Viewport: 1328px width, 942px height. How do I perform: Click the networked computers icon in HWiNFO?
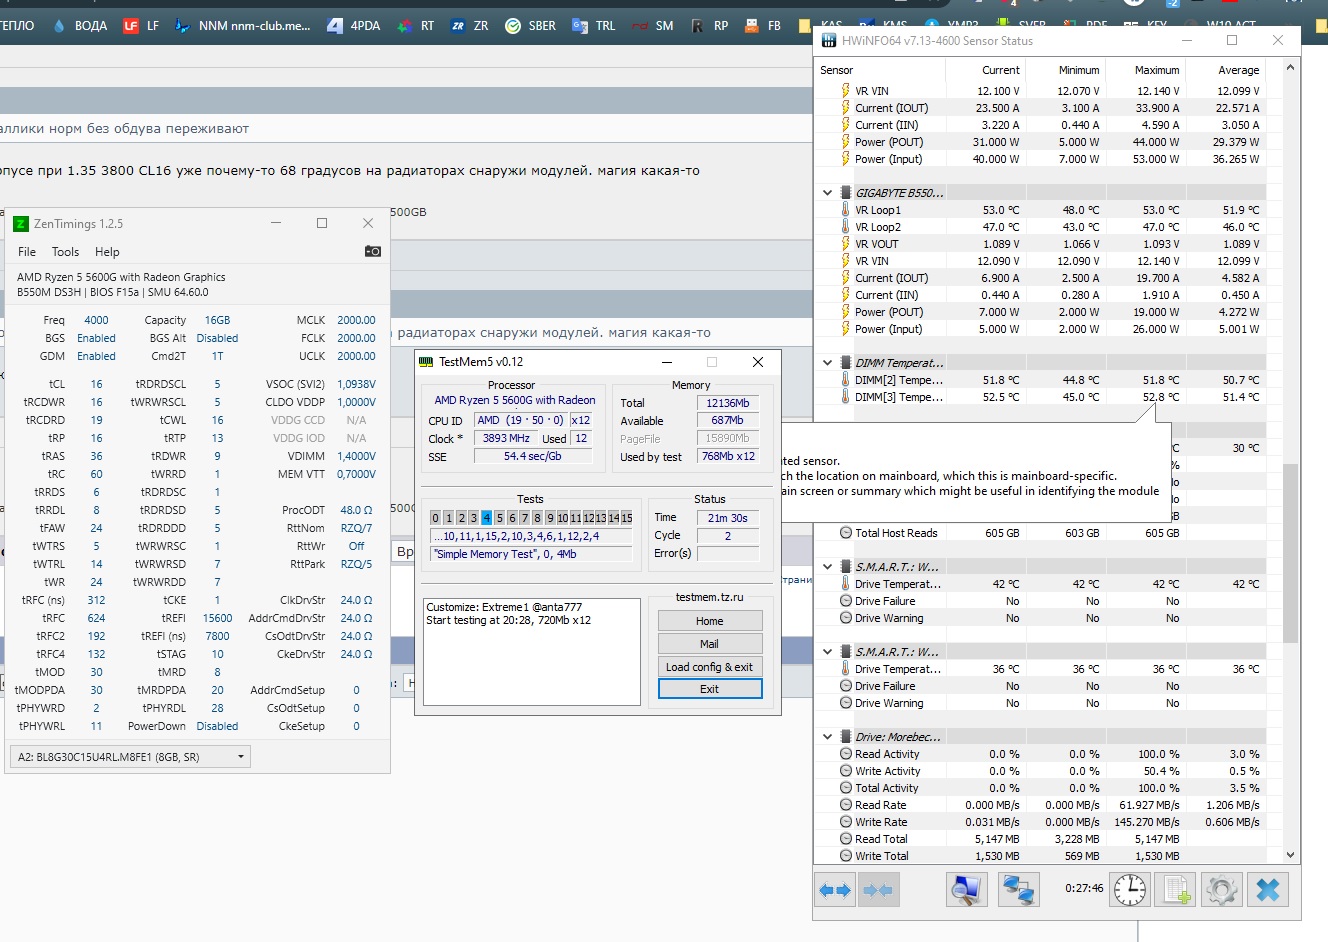point(1018,890)
